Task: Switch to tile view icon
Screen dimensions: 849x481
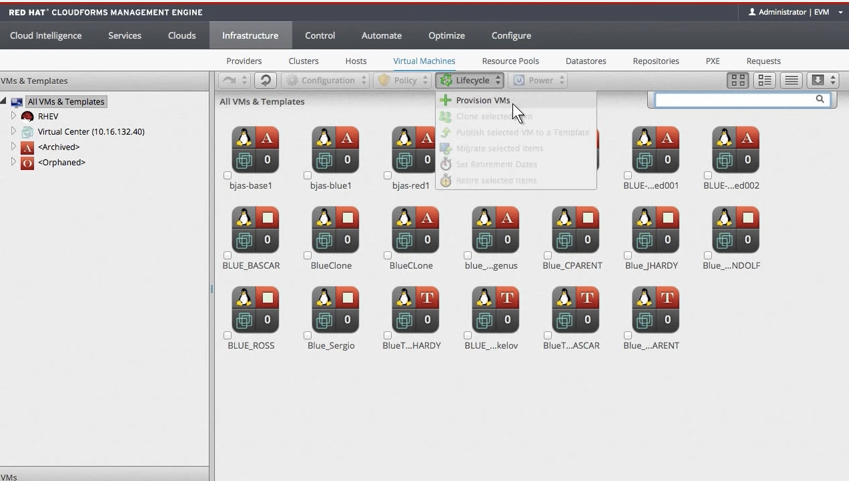Action: click(x=765, y=80)
